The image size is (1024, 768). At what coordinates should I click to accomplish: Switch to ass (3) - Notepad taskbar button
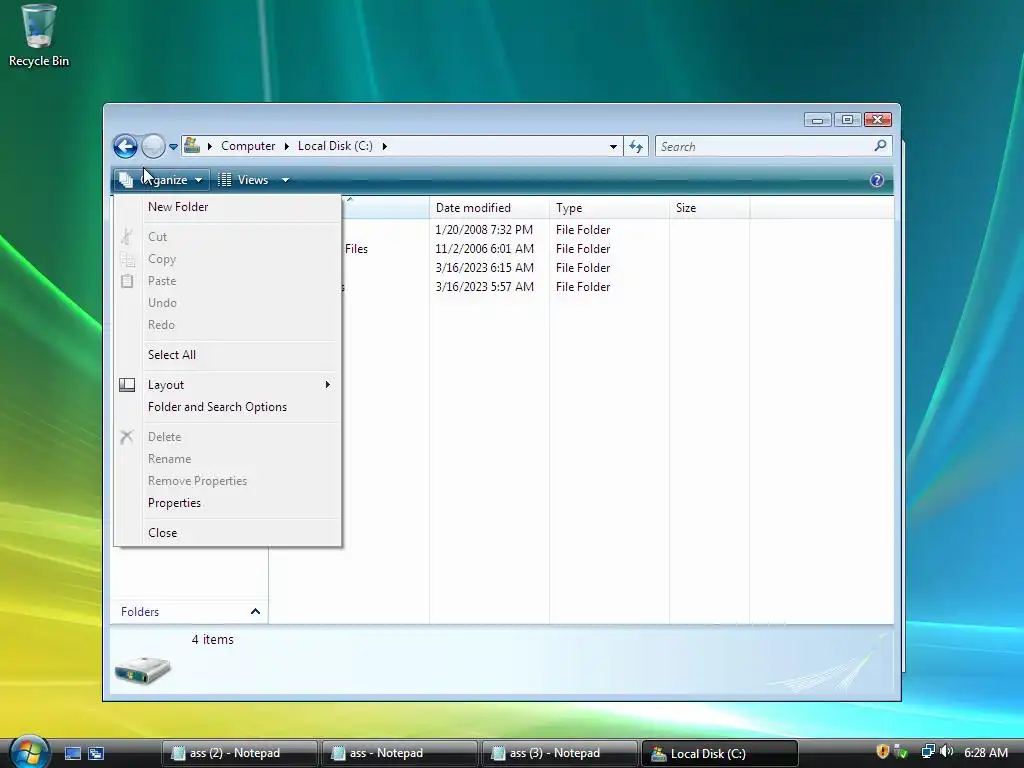pos(560,754)
